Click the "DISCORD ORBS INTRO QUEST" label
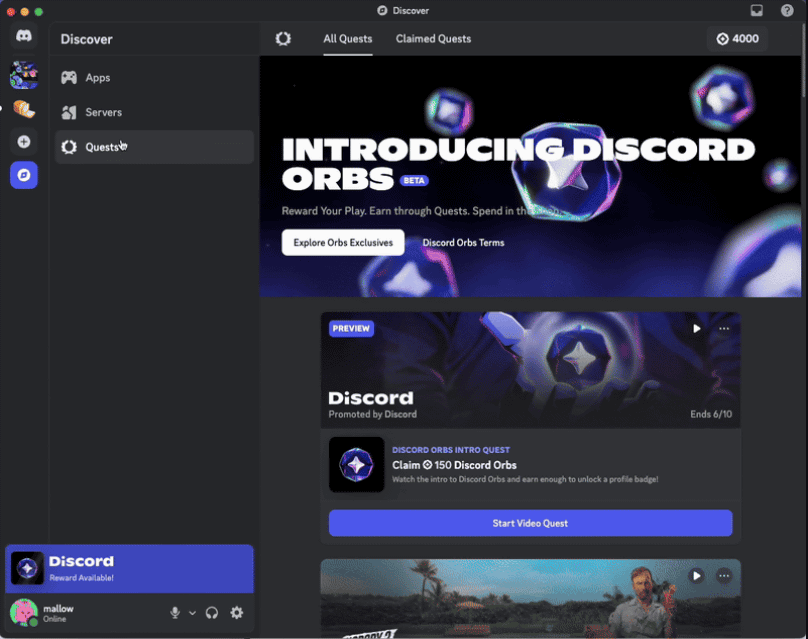Screen dimensions: 808x639 point(451,450)
